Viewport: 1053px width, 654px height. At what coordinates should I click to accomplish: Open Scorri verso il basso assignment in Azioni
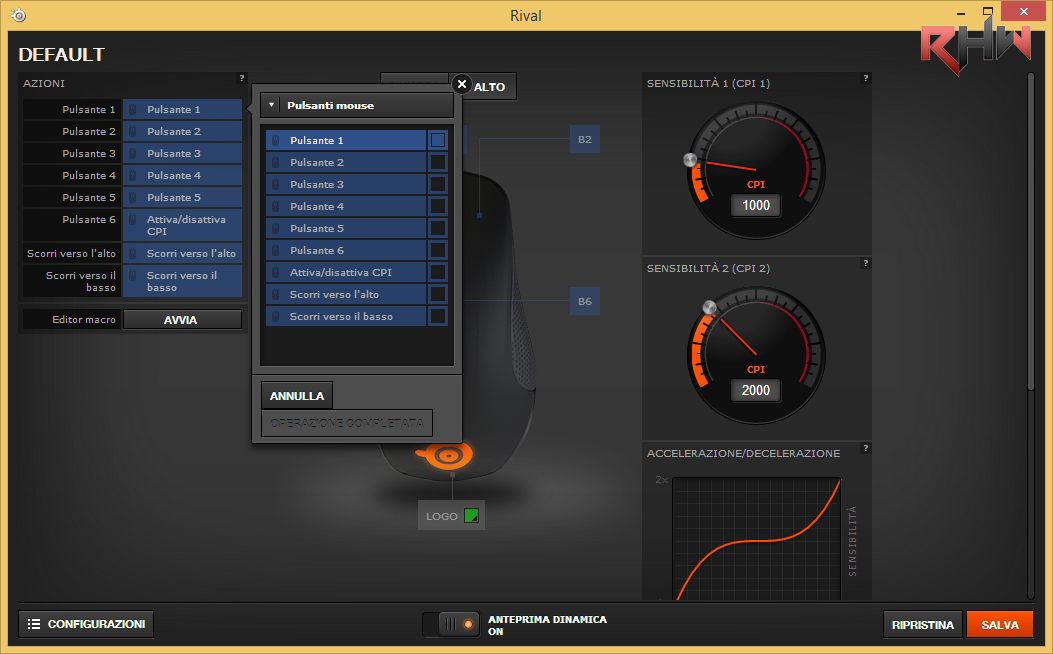[182, 281]
